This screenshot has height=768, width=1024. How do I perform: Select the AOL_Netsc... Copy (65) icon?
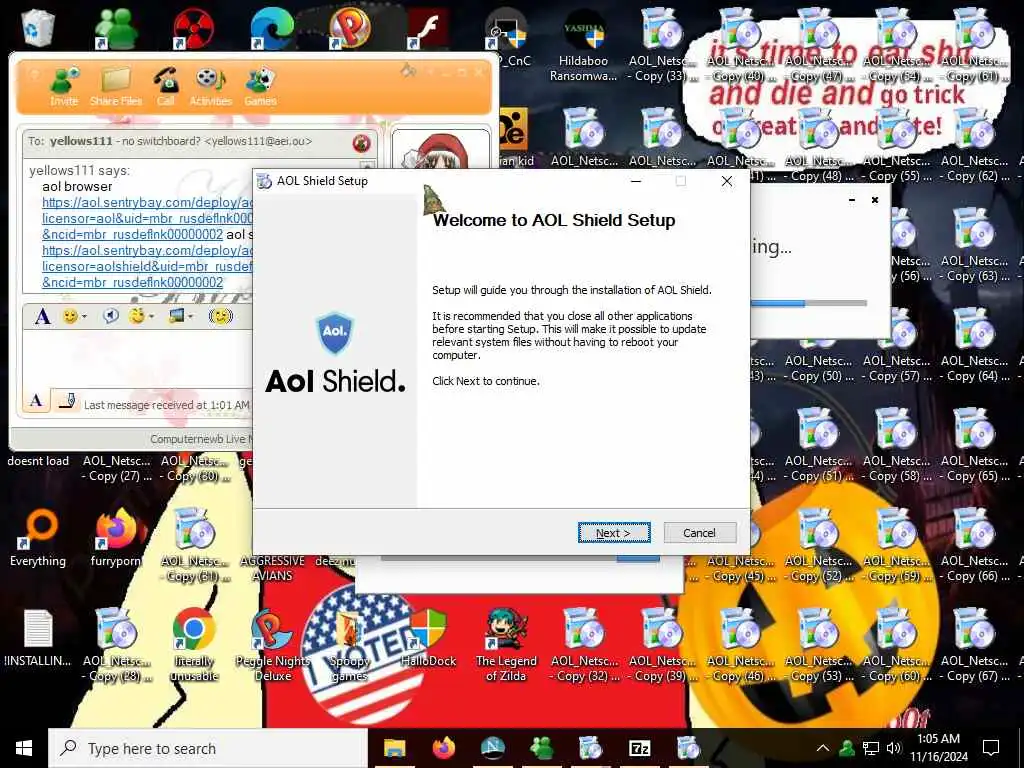(x=974, y=445)
